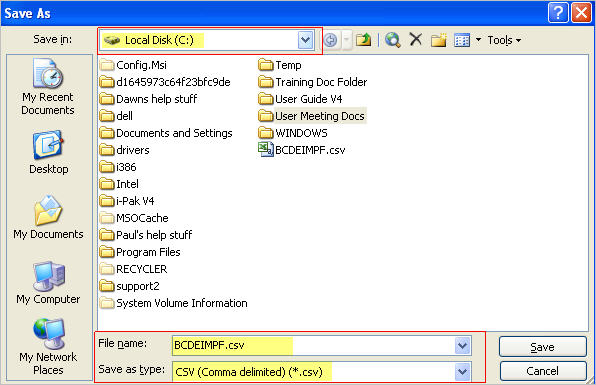The height and width of the screenshot is (385, 596).
Task: Select the Intel folder
Action: pos(119,184)
